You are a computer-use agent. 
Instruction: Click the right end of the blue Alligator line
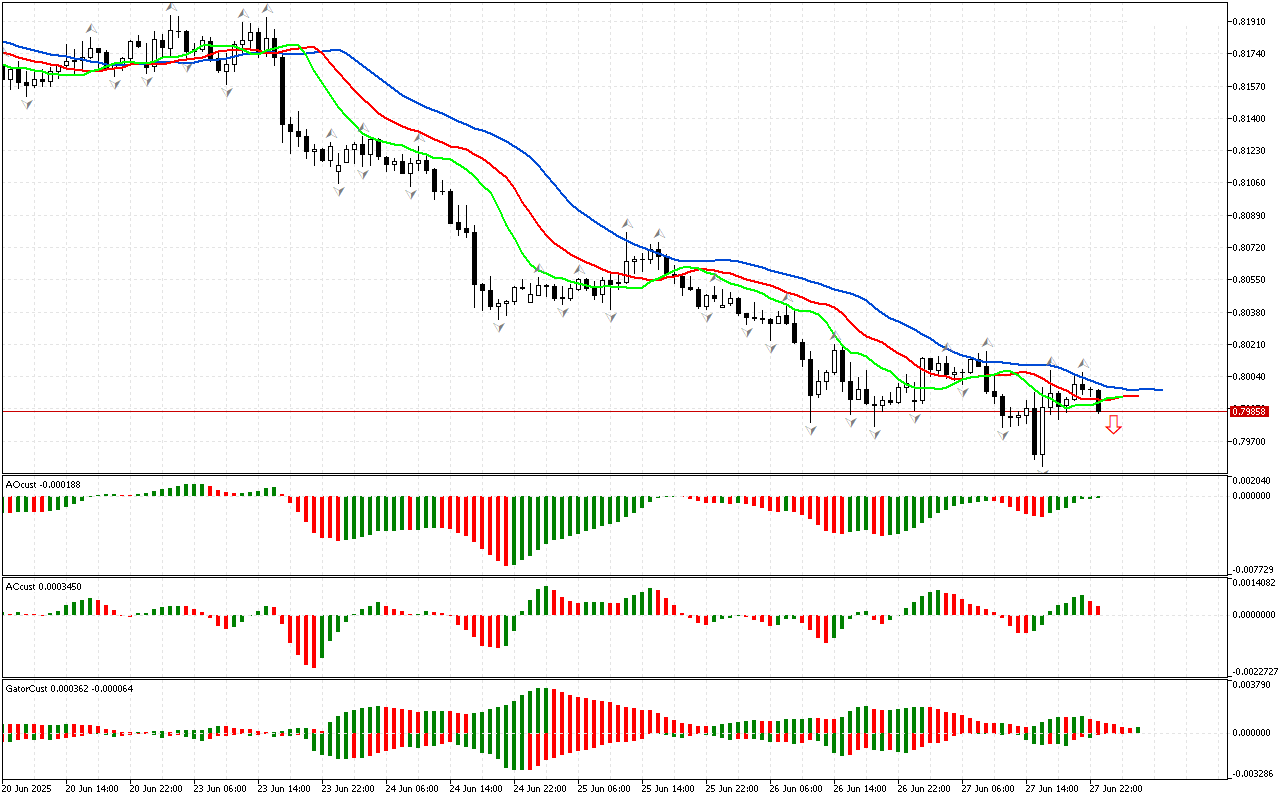1160,390
